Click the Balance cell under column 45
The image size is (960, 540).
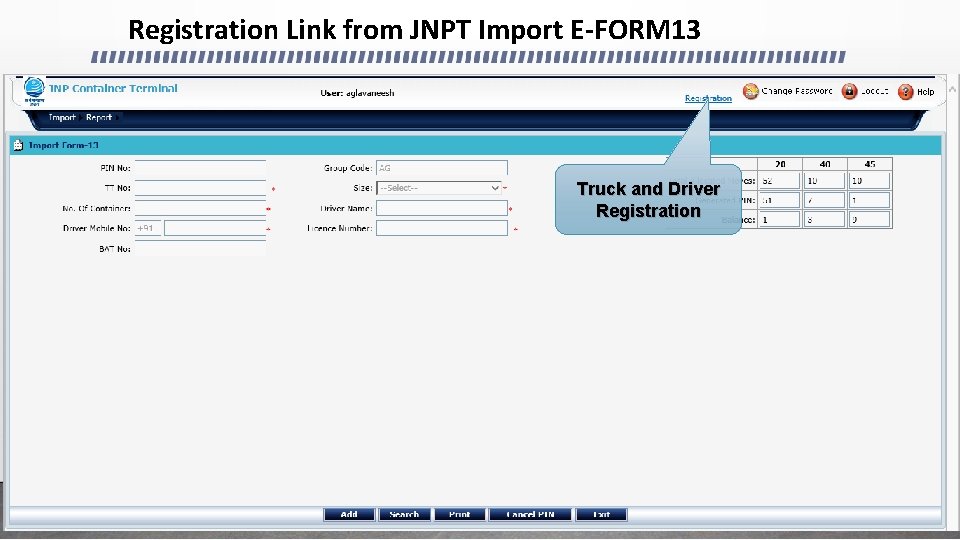pos(870,219)
